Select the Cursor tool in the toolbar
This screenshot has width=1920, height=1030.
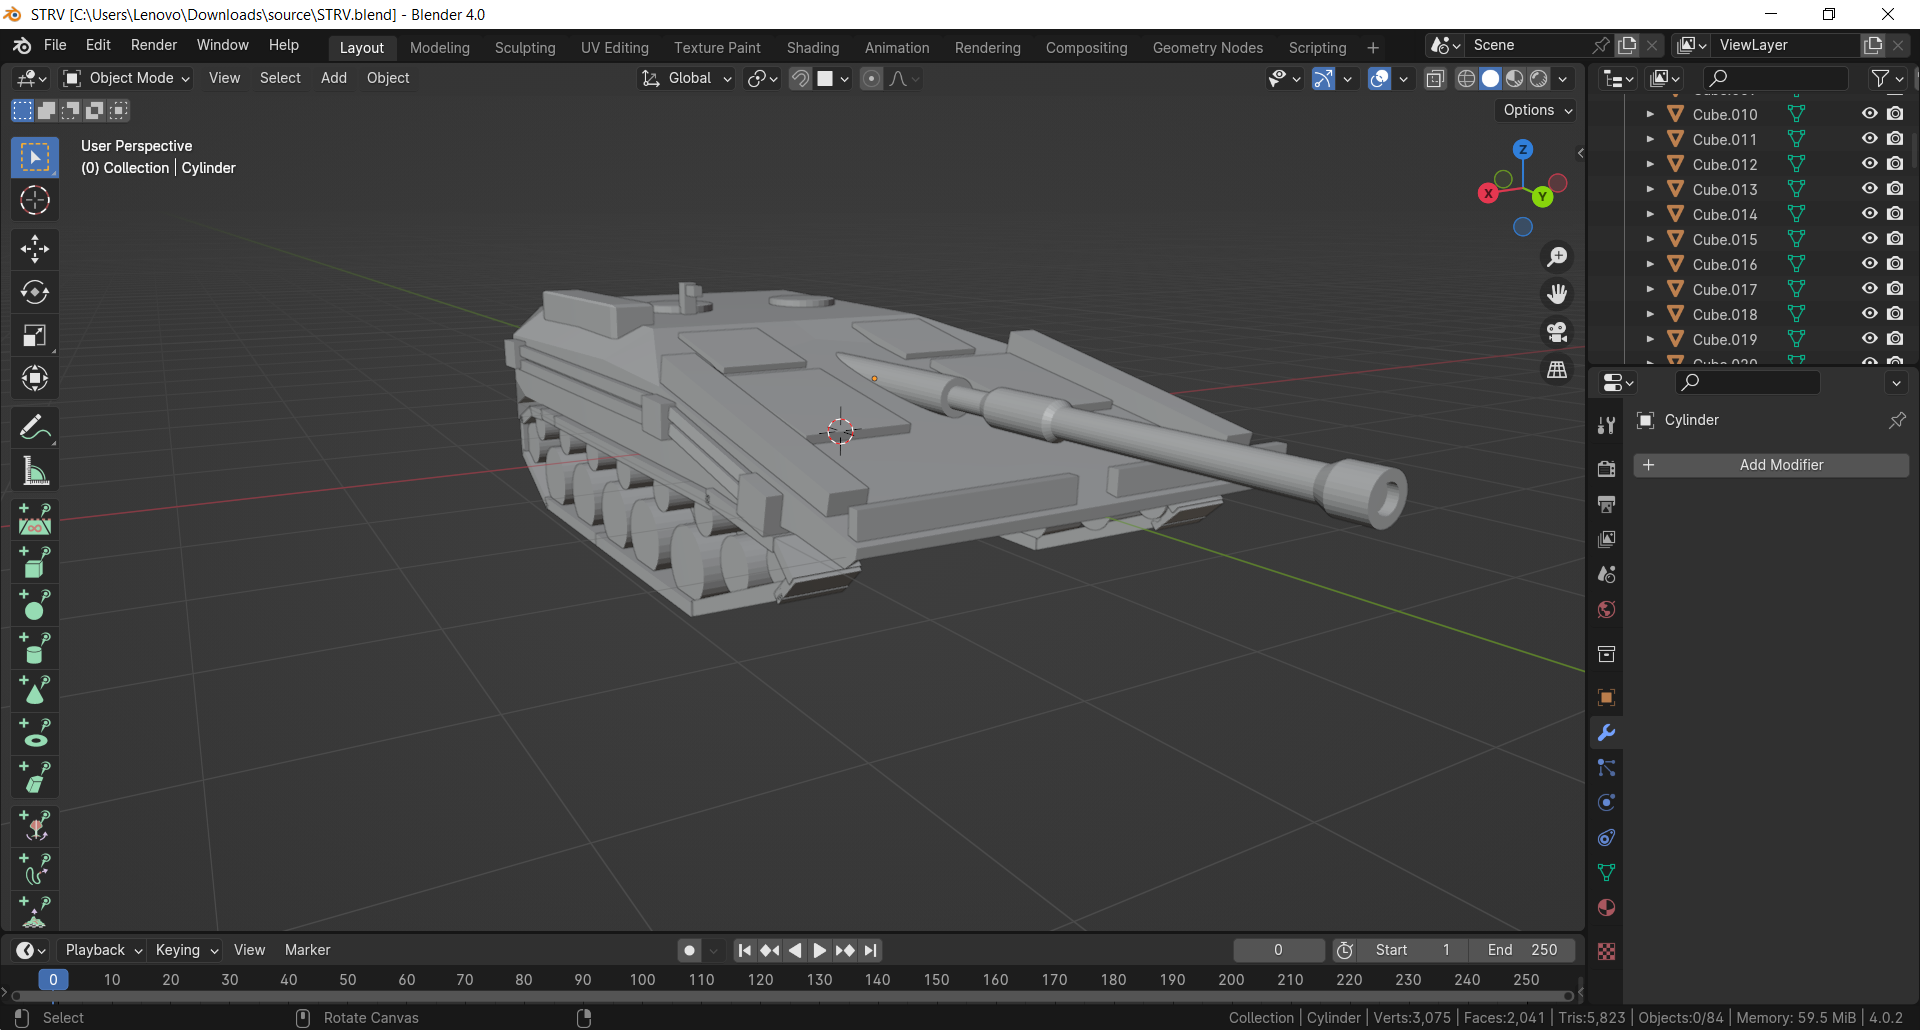coord(35,201)
